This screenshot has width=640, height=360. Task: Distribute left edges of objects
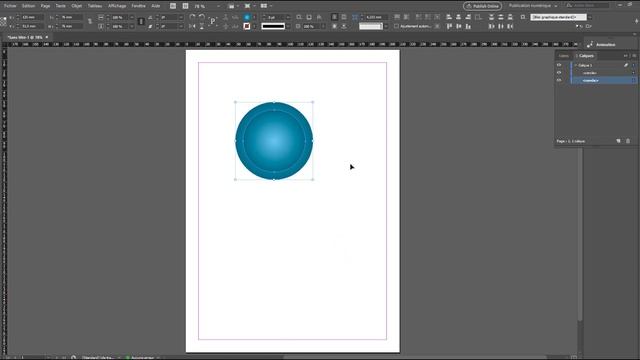(x=491, y=26)
